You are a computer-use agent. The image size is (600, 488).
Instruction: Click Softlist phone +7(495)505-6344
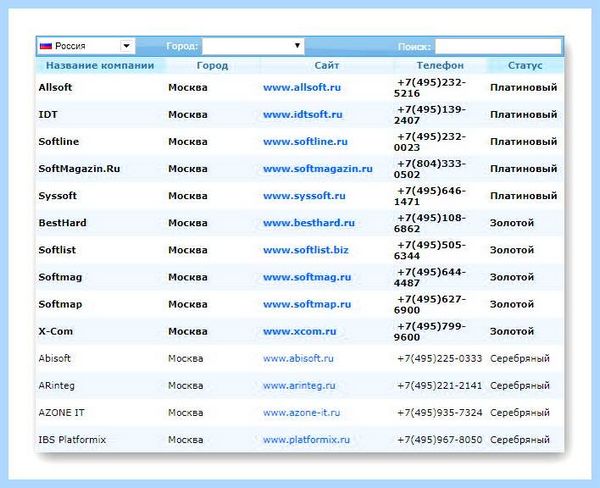430,250
